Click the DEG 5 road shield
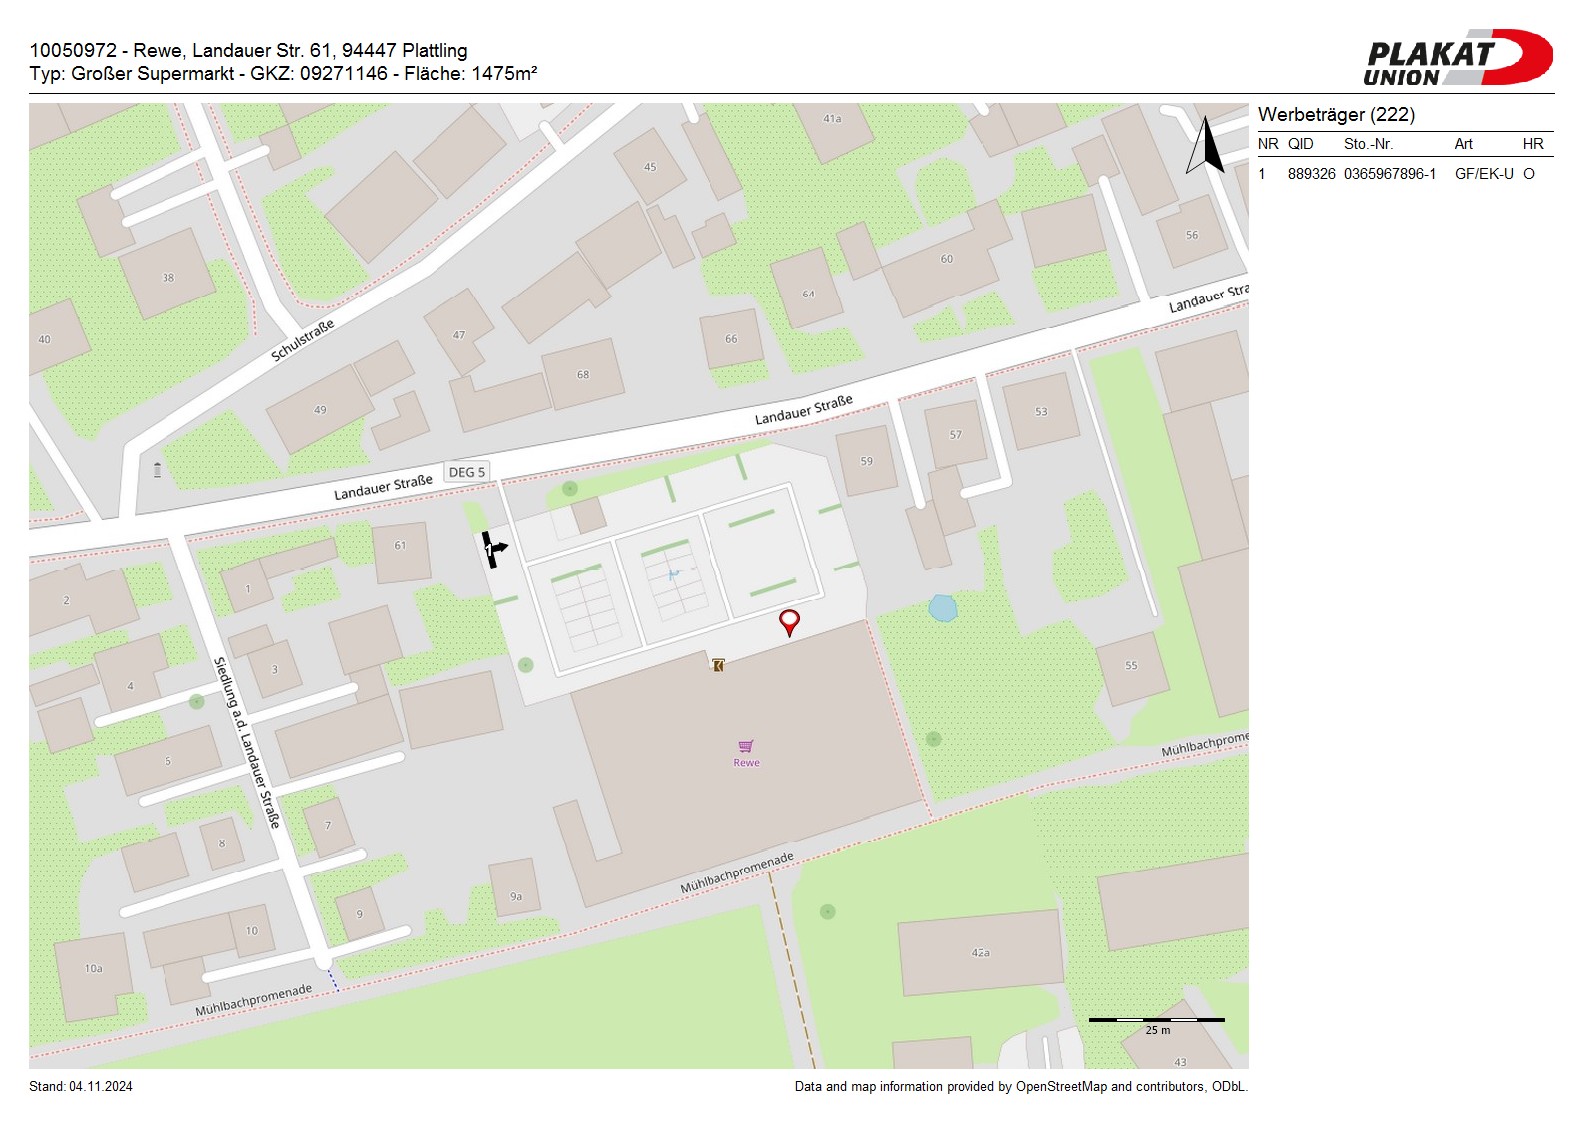This screenshot has height=1123, width=1587. pos(467,472)
